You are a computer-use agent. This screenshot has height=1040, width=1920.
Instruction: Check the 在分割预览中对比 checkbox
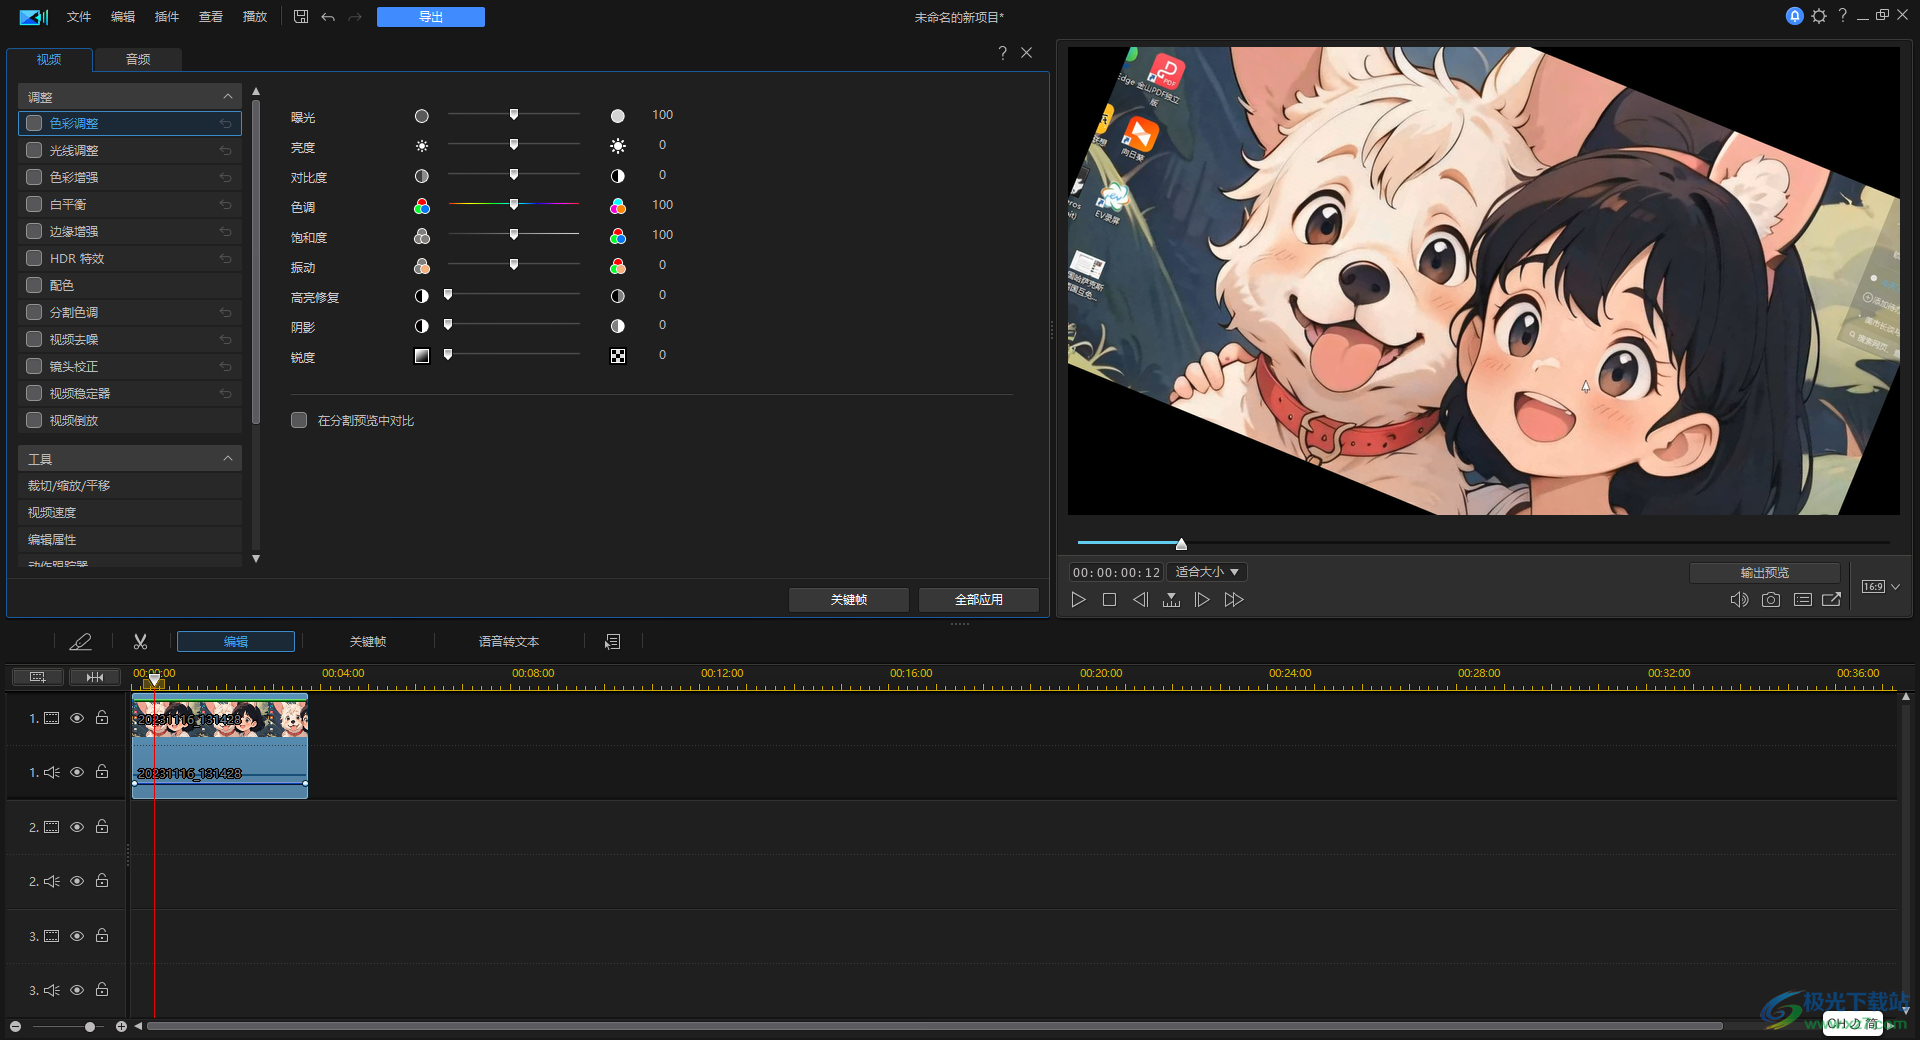(299, 420)
